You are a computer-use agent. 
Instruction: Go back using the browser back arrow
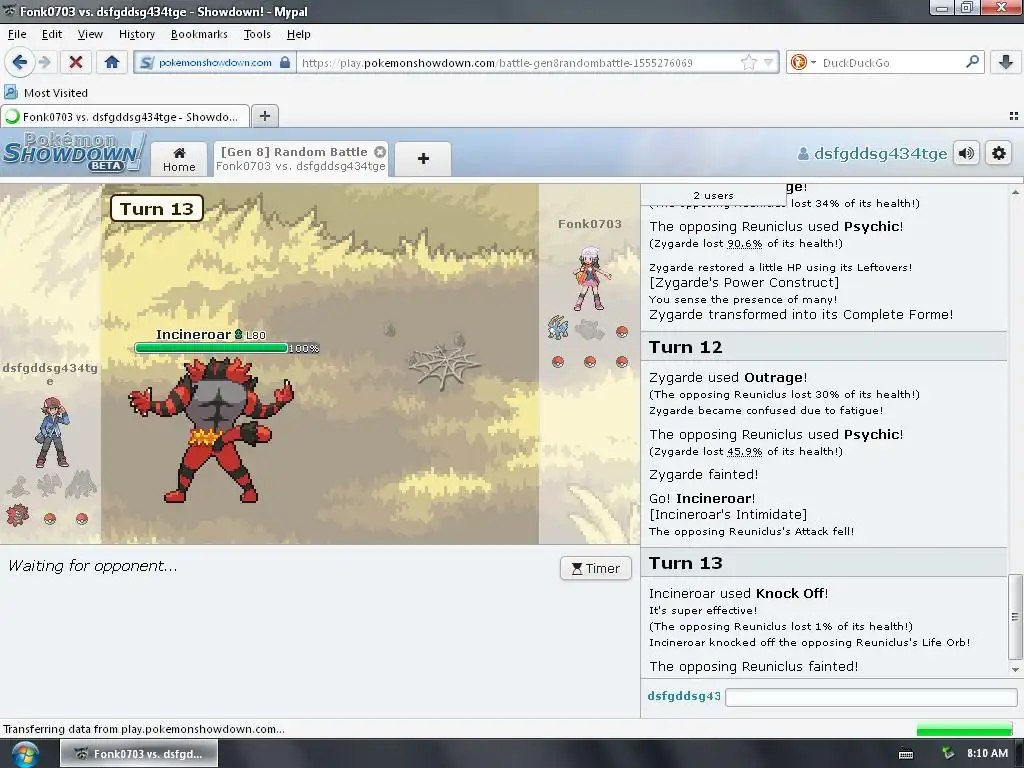tap(19, 62)
